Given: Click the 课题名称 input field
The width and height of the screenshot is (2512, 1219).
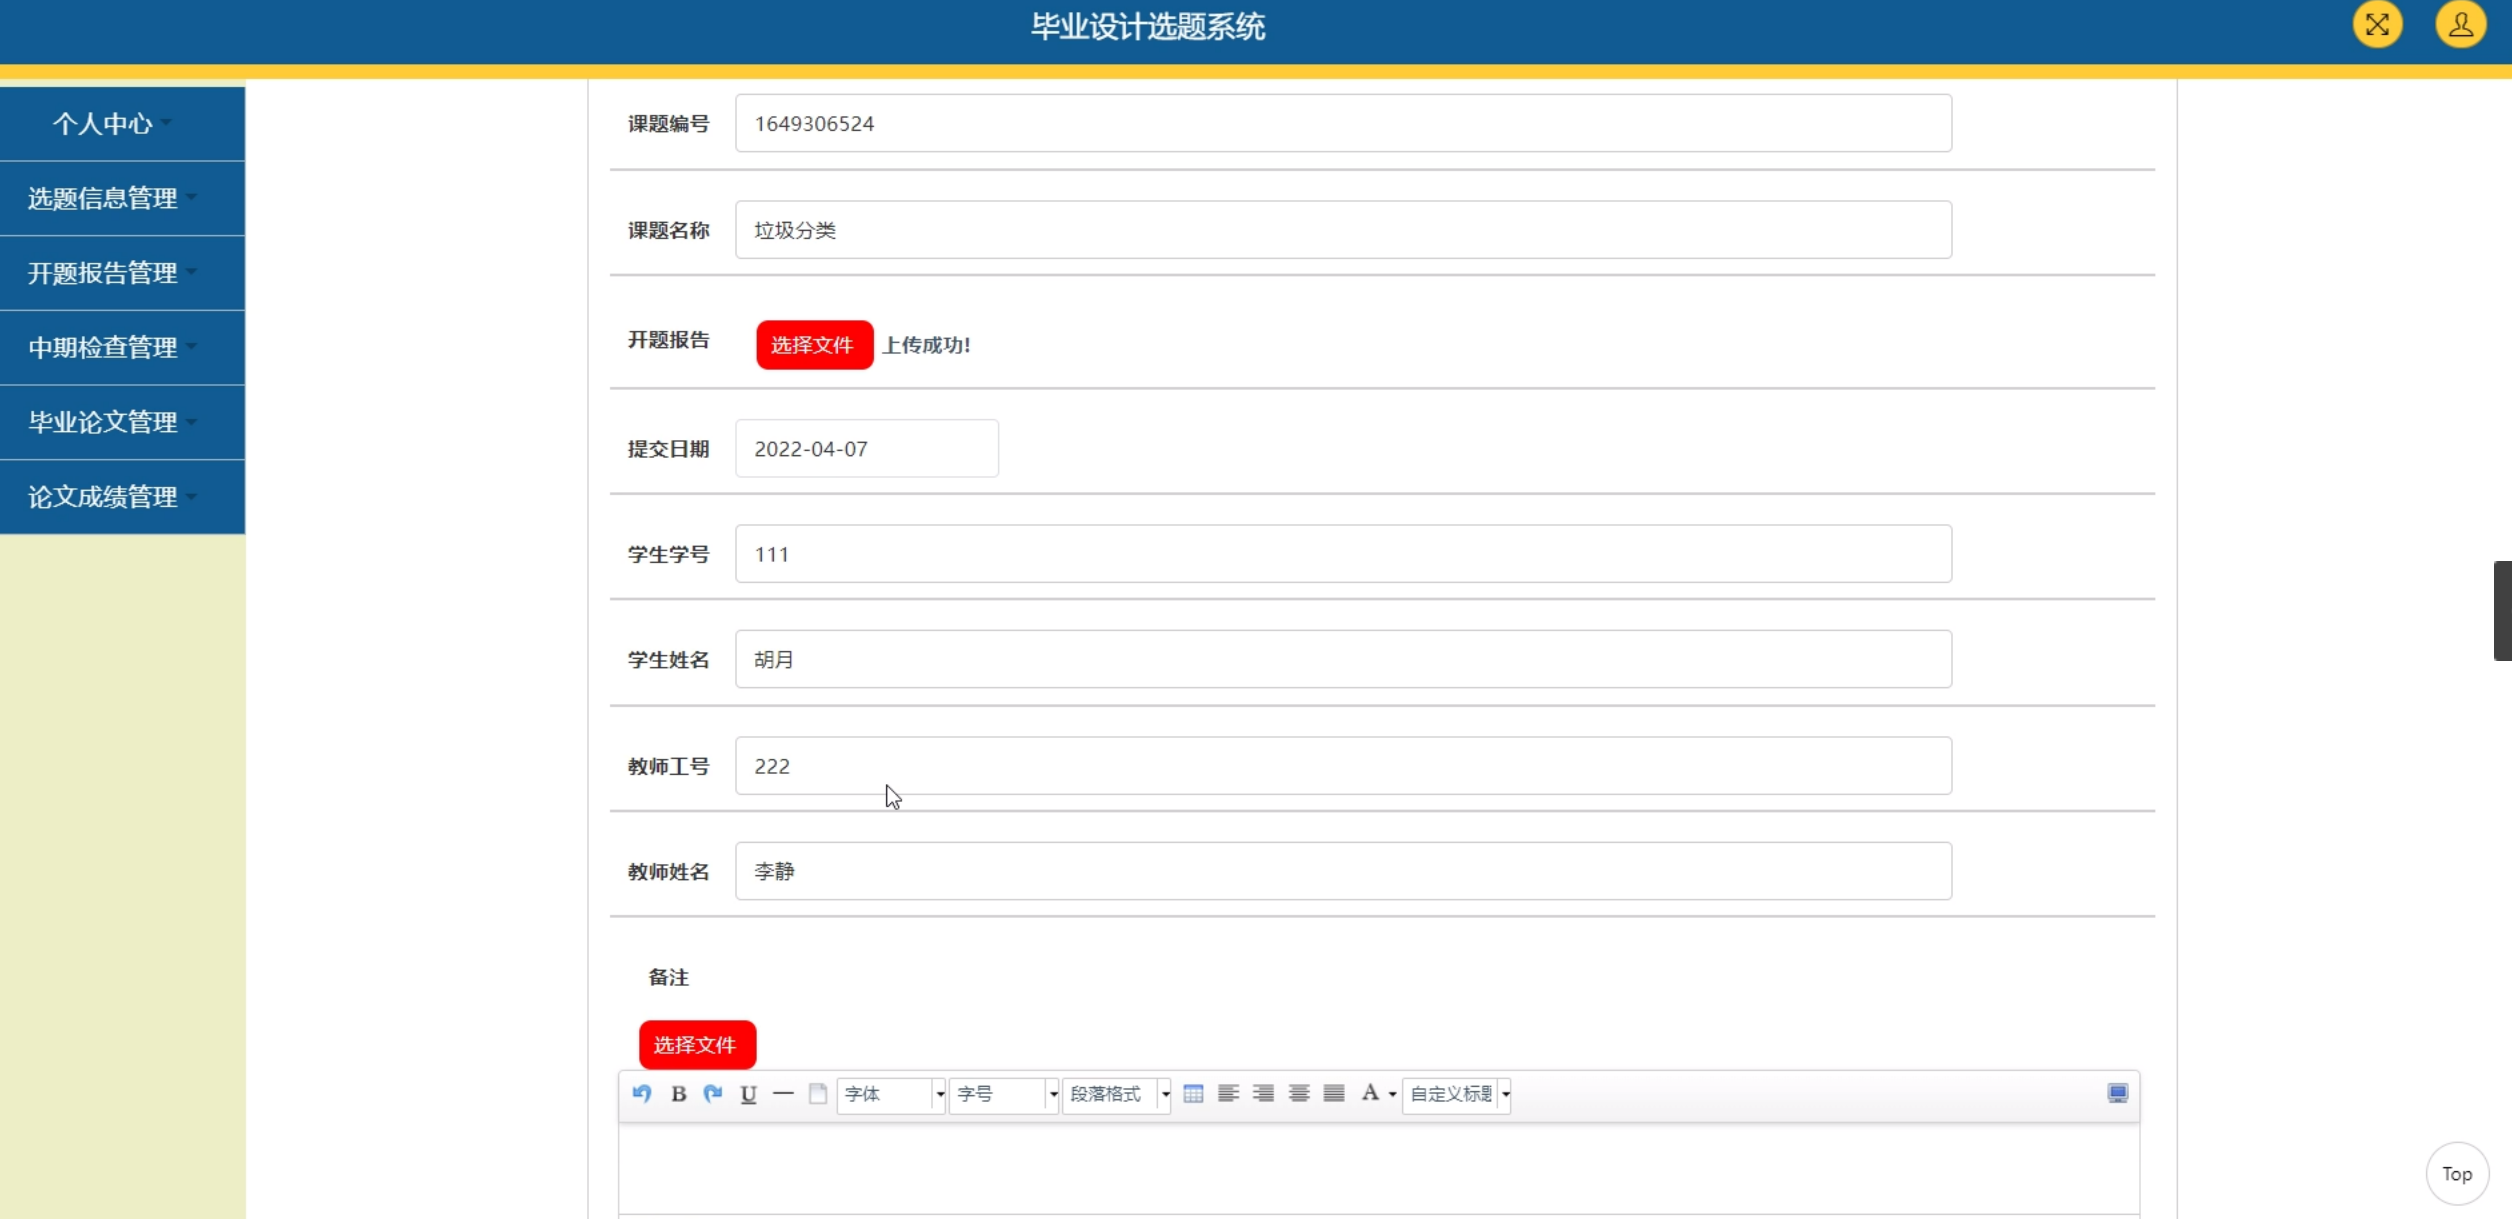Looking at the screenshot, I should (1343, 230).
